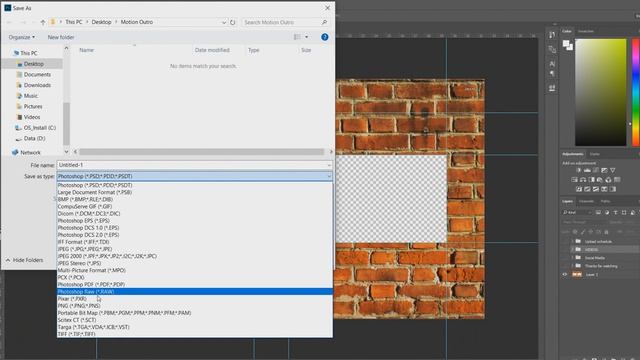The width and height of the screenshot is (640, 360).
Task: Toggle visibility of Layer 1
Action: pyautogui.click(x=565, y=275)
